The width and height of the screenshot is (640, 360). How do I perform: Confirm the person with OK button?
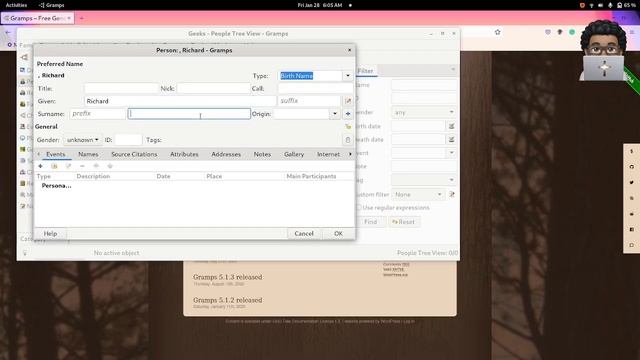338,233
